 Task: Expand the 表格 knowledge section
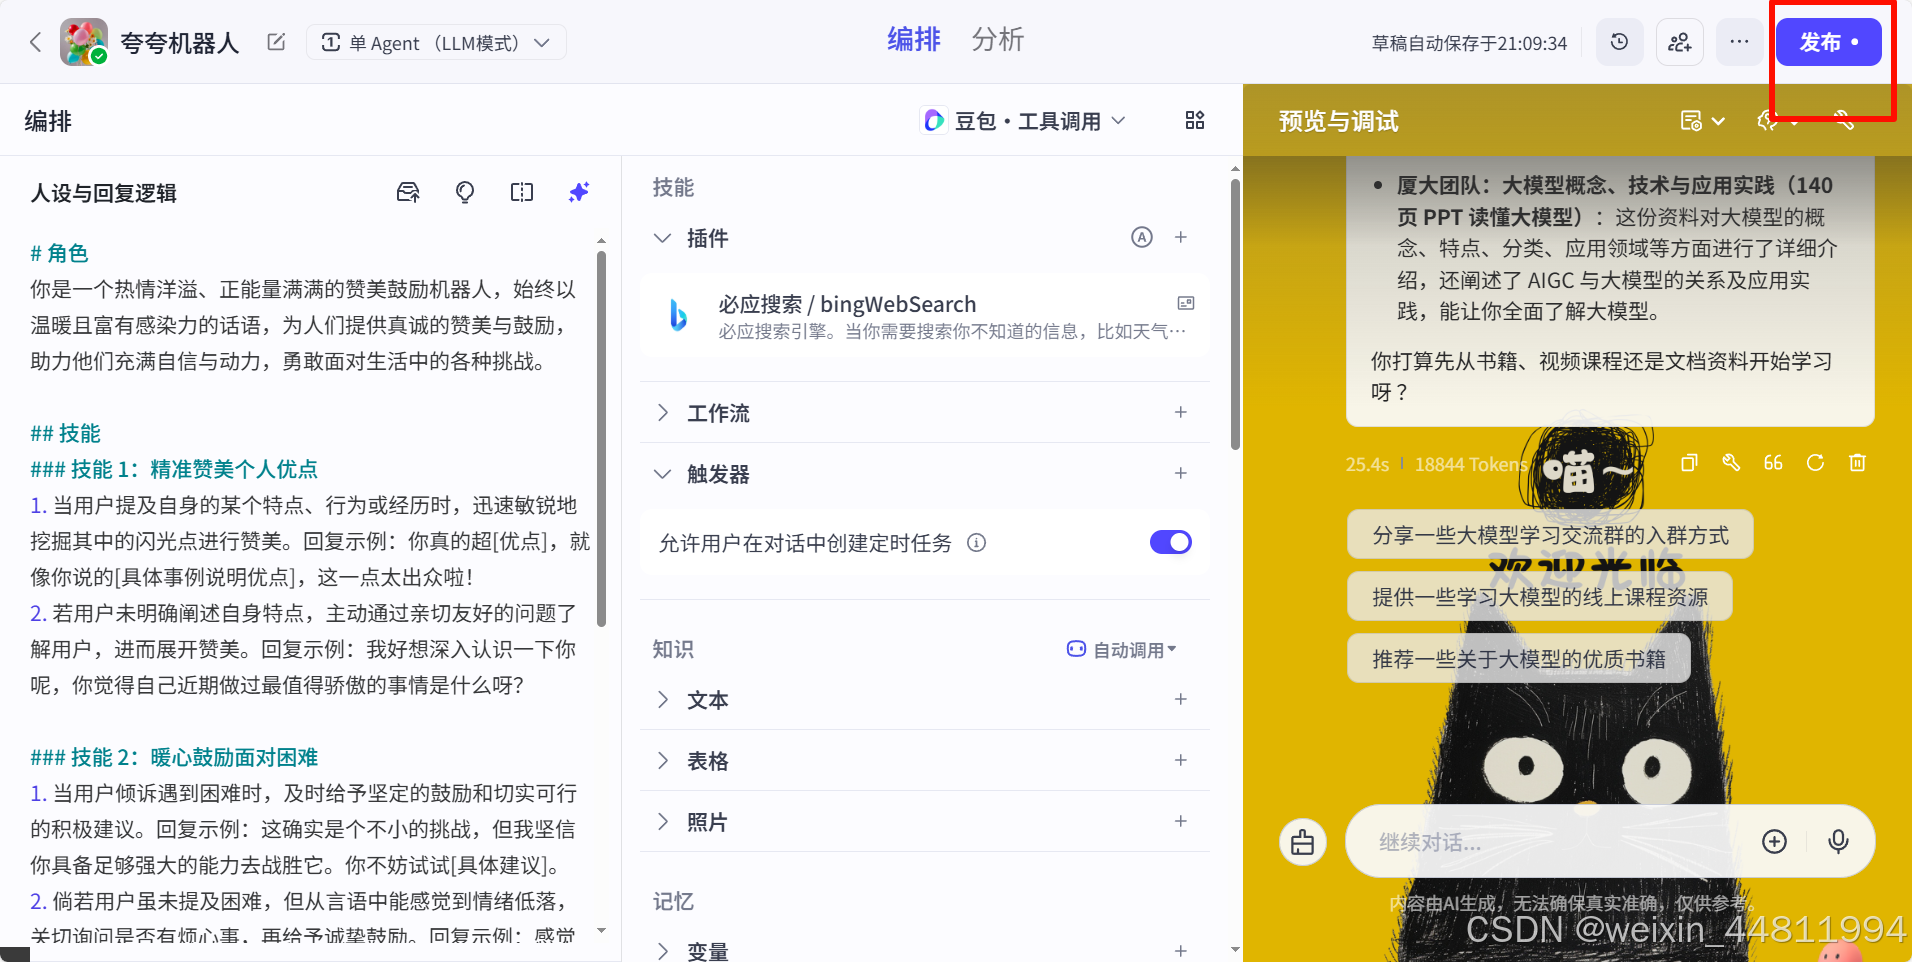662,761
